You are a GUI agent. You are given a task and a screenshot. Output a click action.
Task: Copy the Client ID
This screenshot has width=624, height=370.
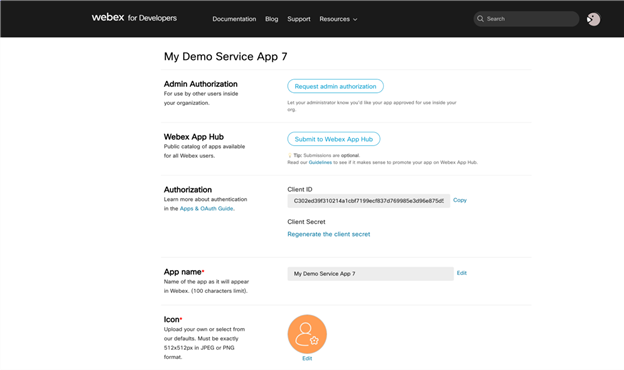point(460,200)
